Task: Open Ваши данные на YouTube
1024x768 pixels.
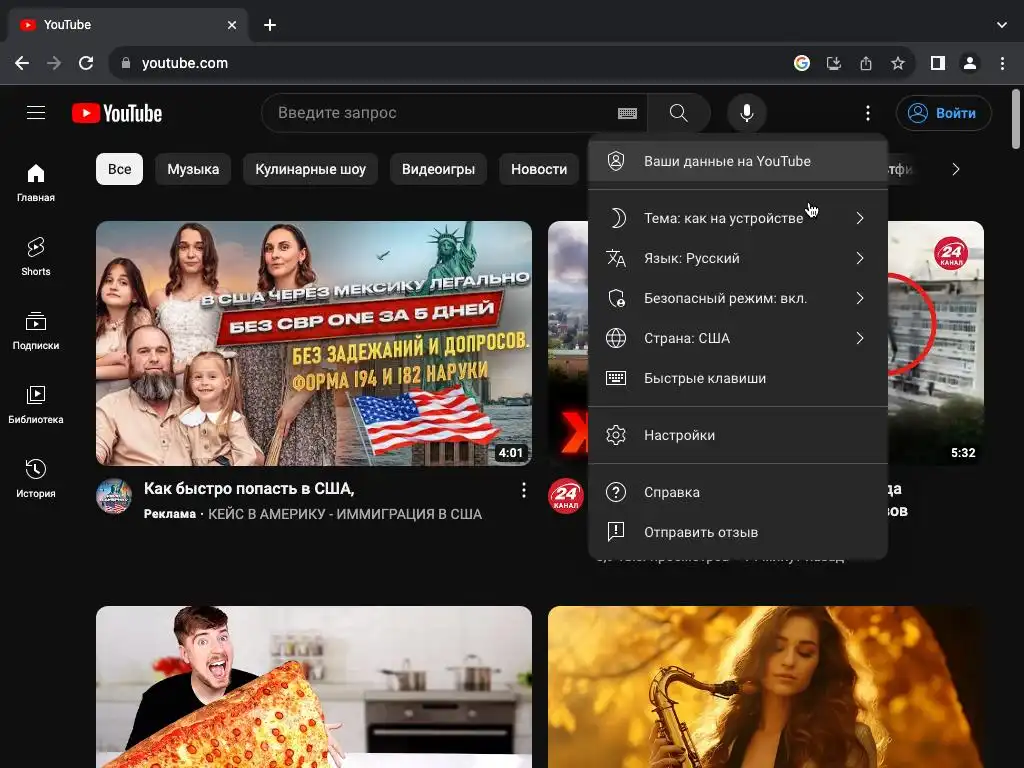Action: click(x=738, y=161)
